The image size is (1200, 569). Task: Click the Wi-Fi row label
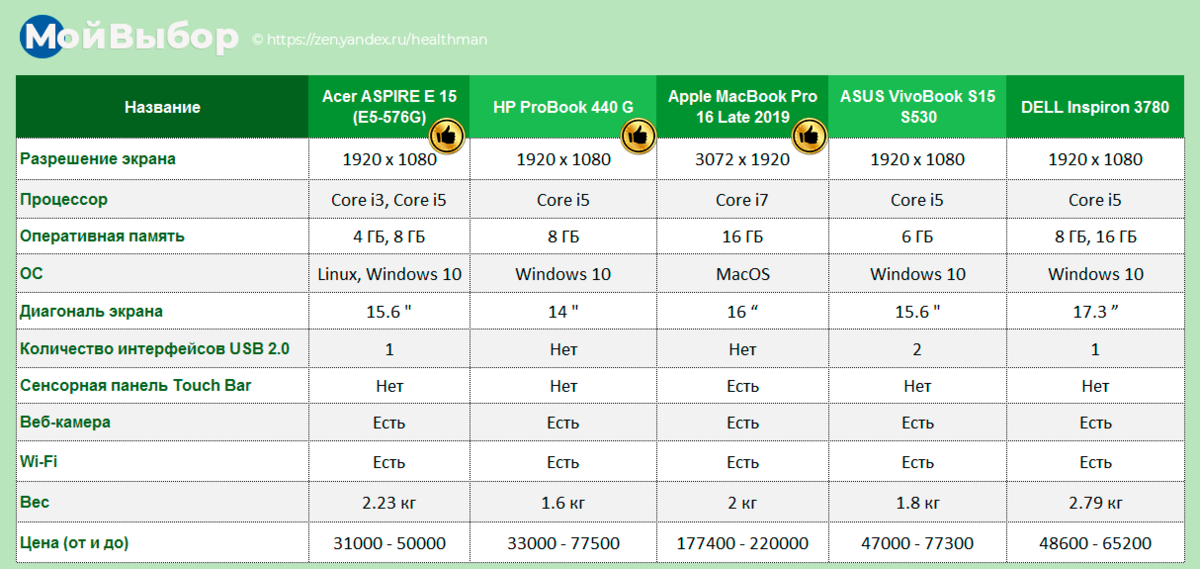pyautogui.click(x=37, y=462)
